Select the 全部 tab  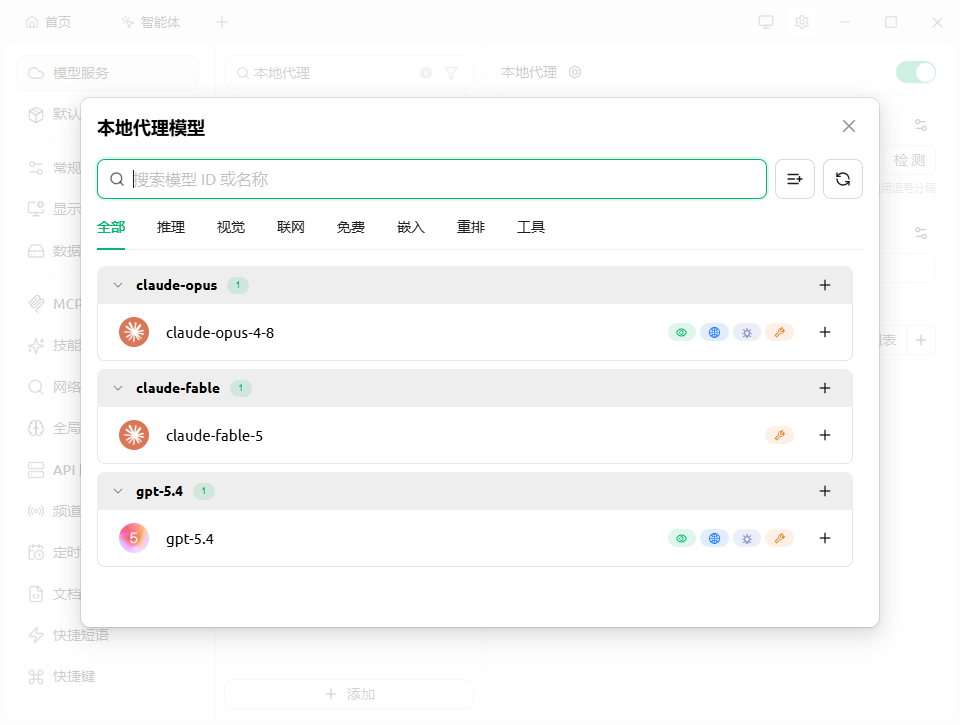pyautogui.click(x=111, y=227)
